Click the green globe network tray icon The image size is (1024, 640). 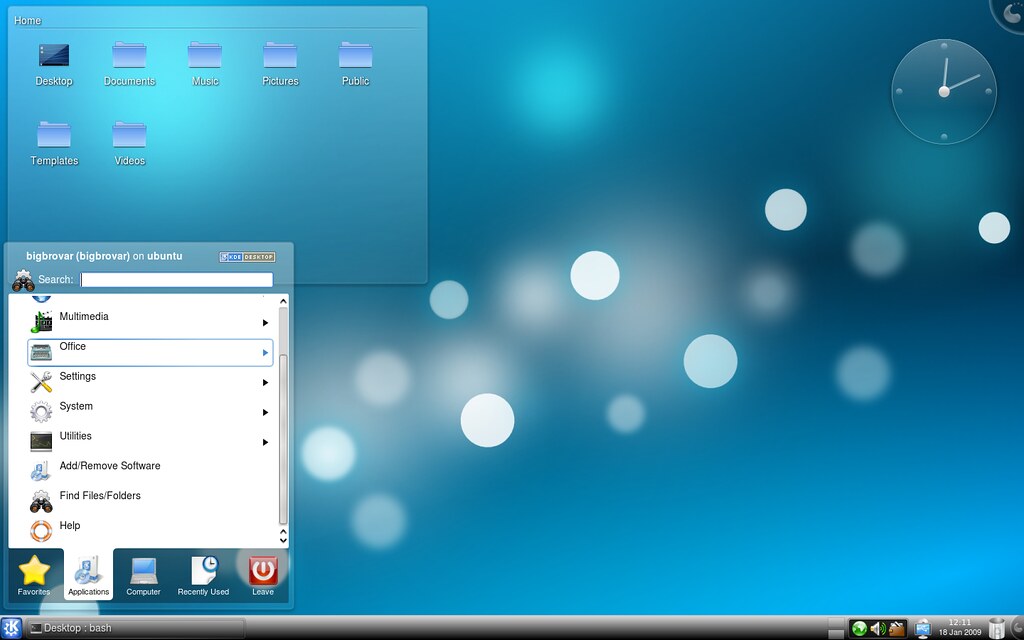(x=860, y=629)
